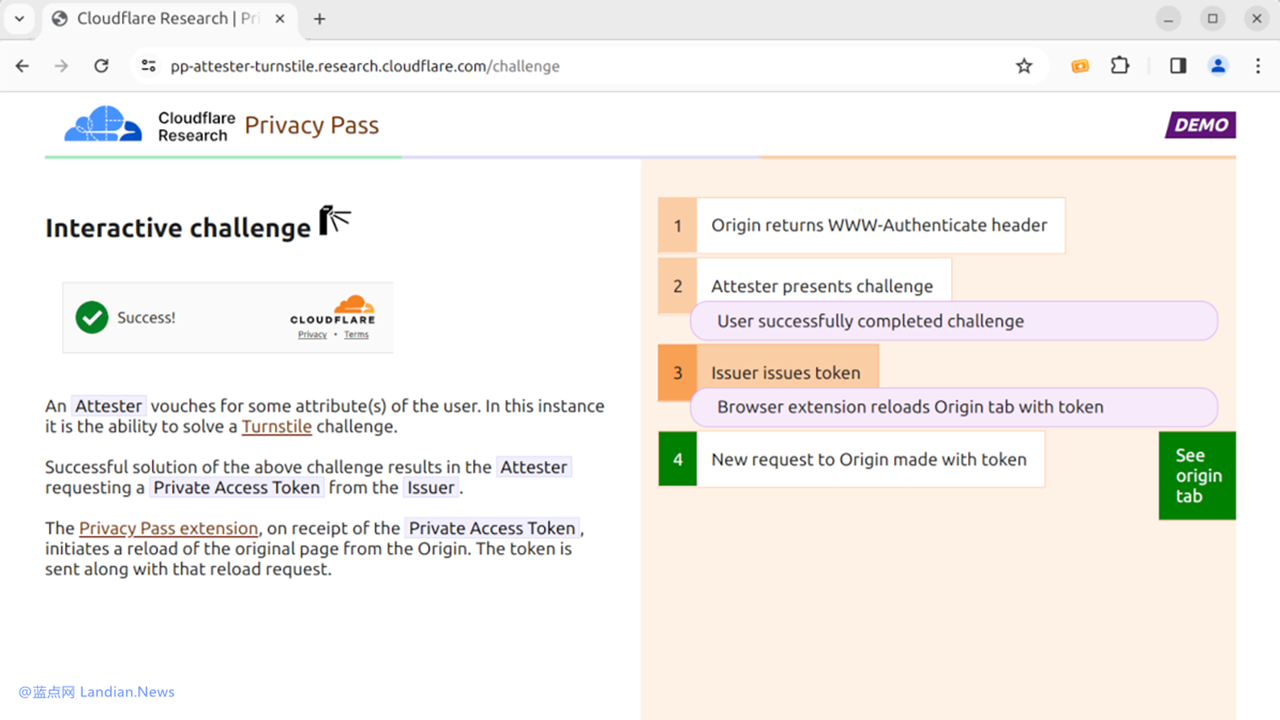Toggle the browser side panel
This screenshot has width=1280, height=720.
pyautogui.click(x=1178, y=66)
